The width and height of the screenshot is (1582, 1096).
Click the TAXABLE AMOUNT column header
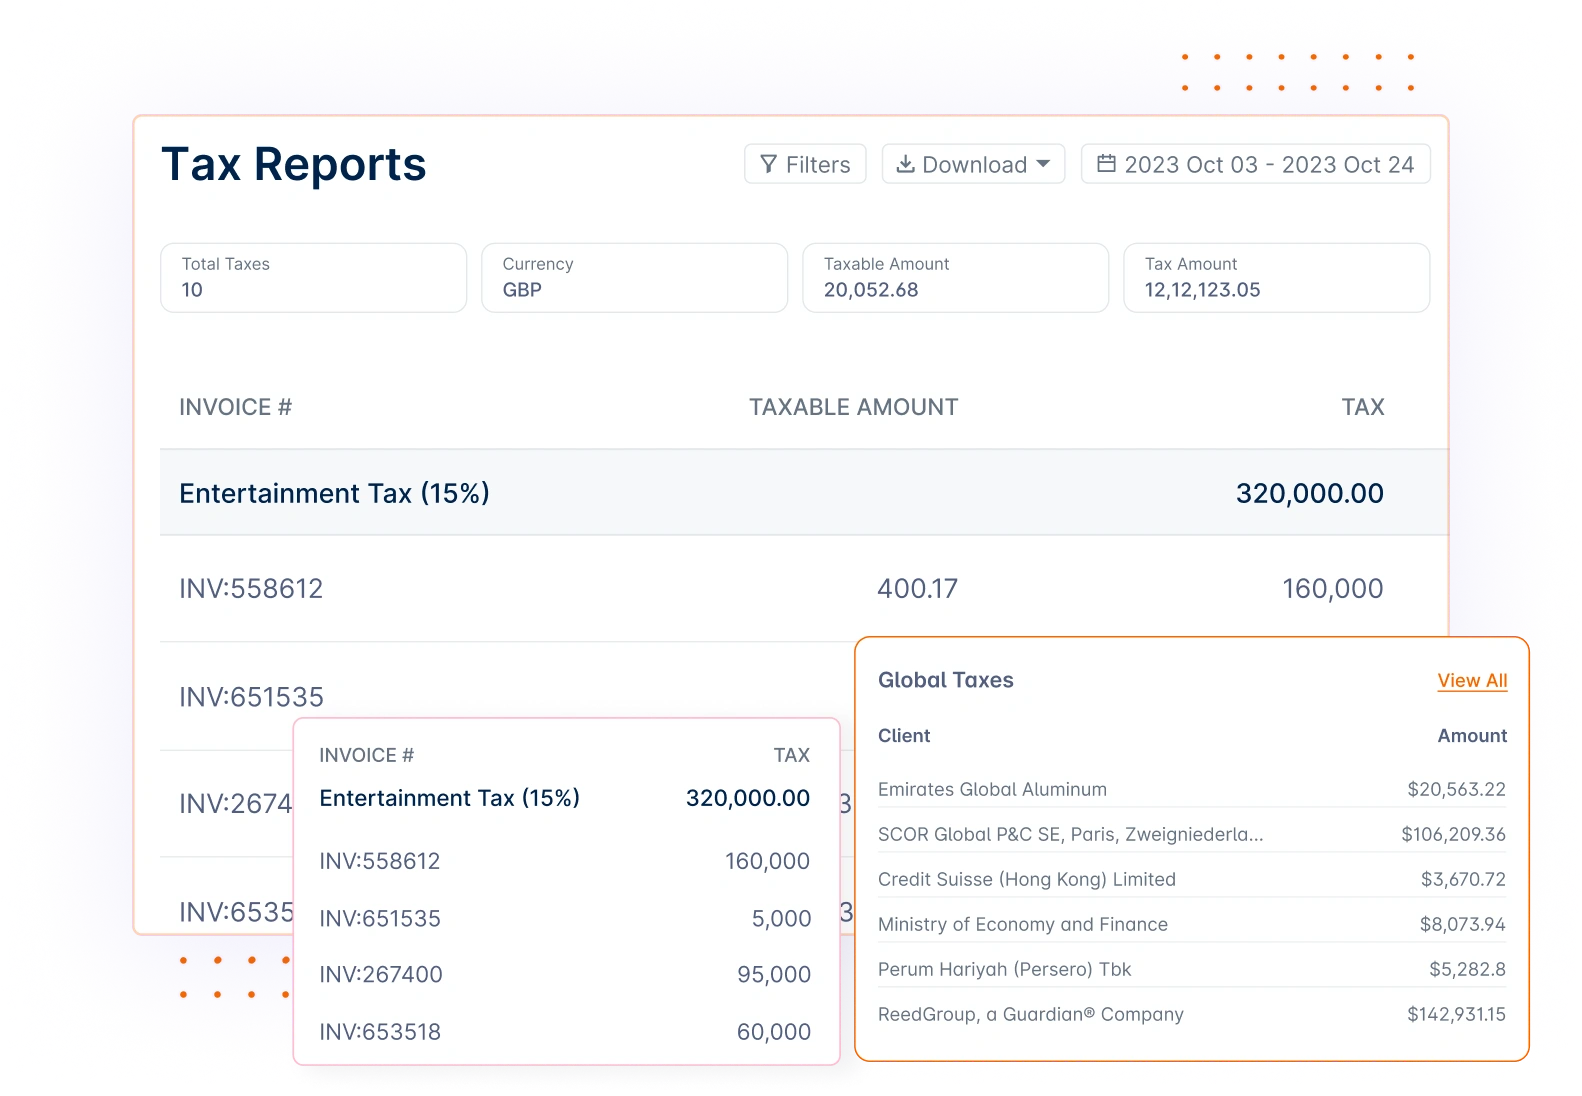854,407
